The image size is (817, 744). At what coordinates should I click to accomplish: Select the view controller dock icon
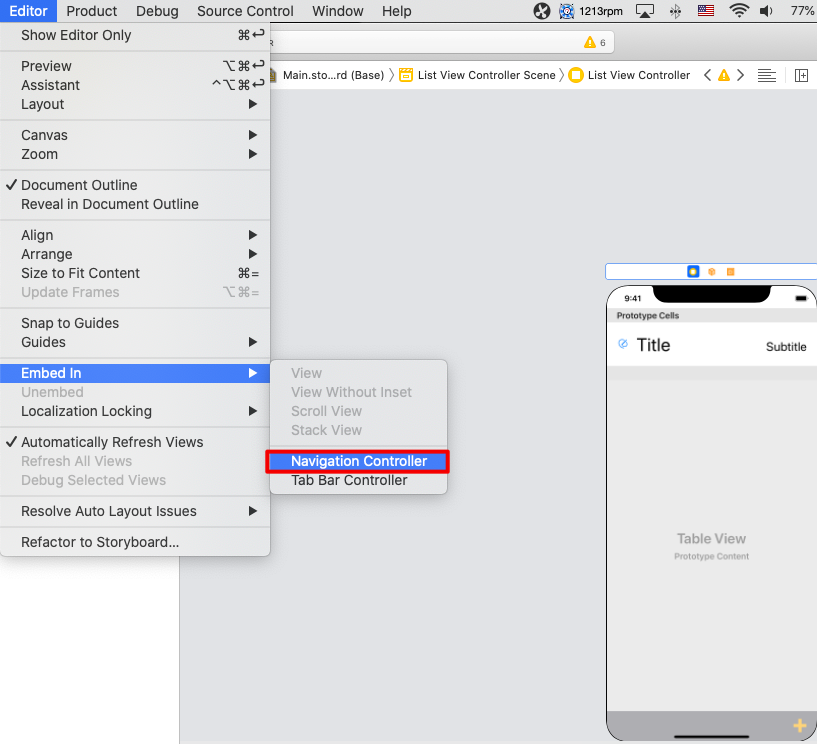pos(693,271)
